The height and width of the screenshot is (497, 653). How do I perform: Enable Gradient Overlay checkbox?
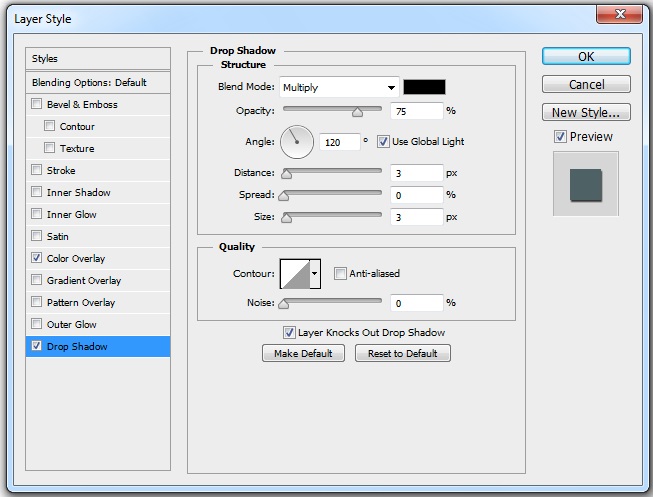coord(37,280)
